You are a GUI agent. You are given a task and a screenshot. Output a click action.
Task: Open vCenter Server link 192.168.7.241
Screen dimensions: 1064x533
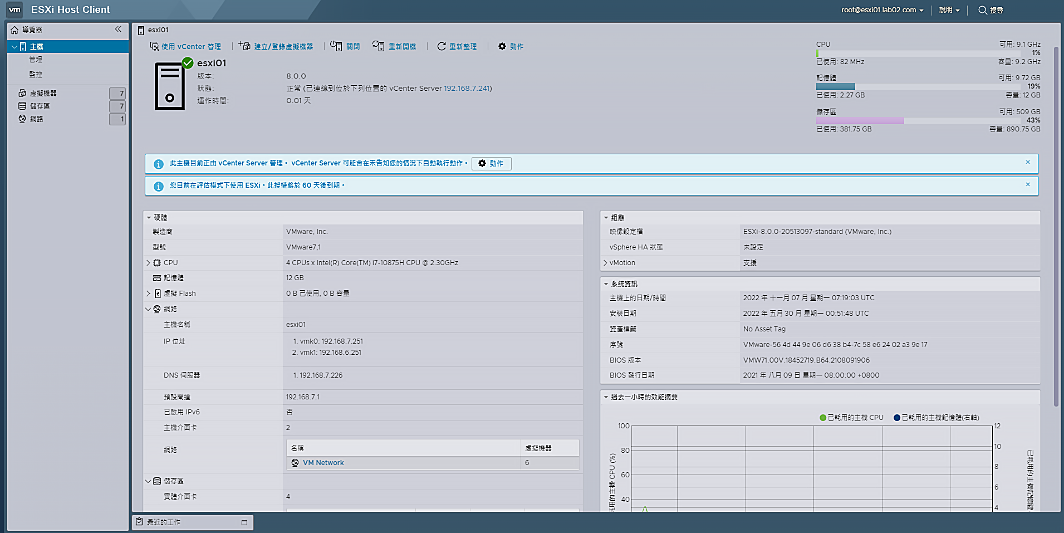(467, 88)
